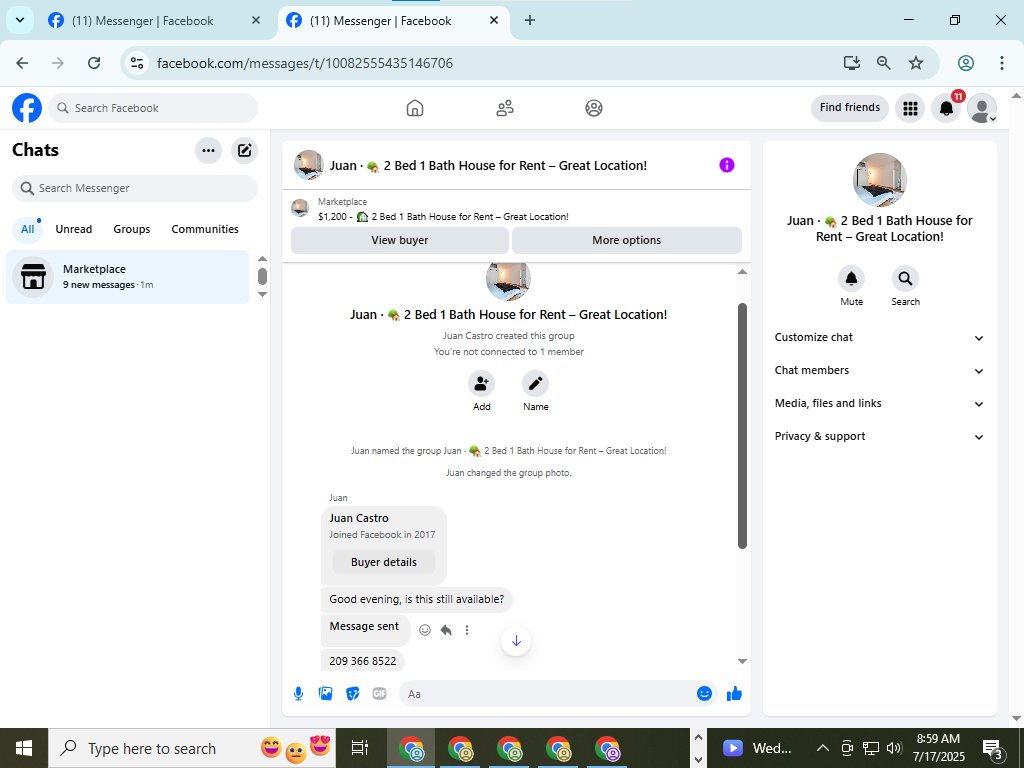Close the first Messenger browser tab
The width and height of the screenshot is (1024, 768).
tap(256, 20)
